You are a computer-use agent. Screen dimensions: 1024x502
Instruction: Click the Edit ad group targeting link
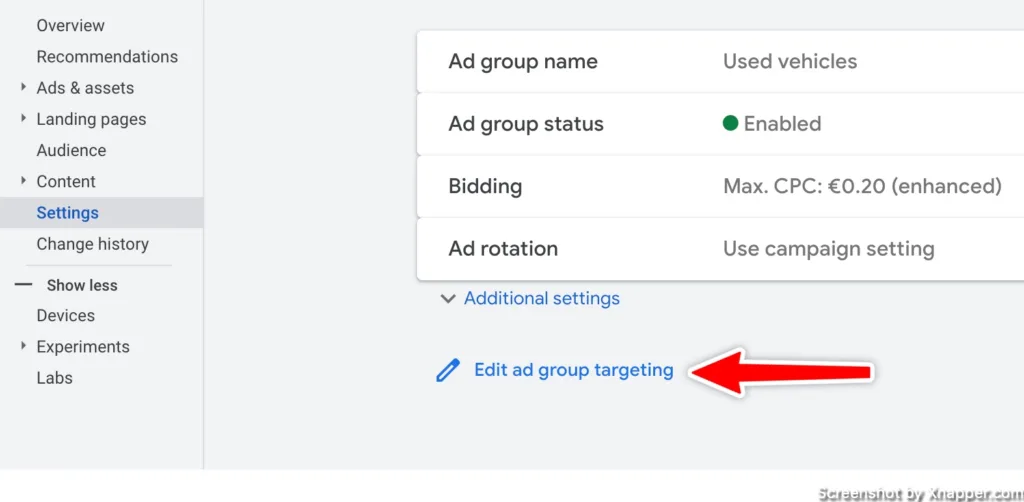(573, 370)
